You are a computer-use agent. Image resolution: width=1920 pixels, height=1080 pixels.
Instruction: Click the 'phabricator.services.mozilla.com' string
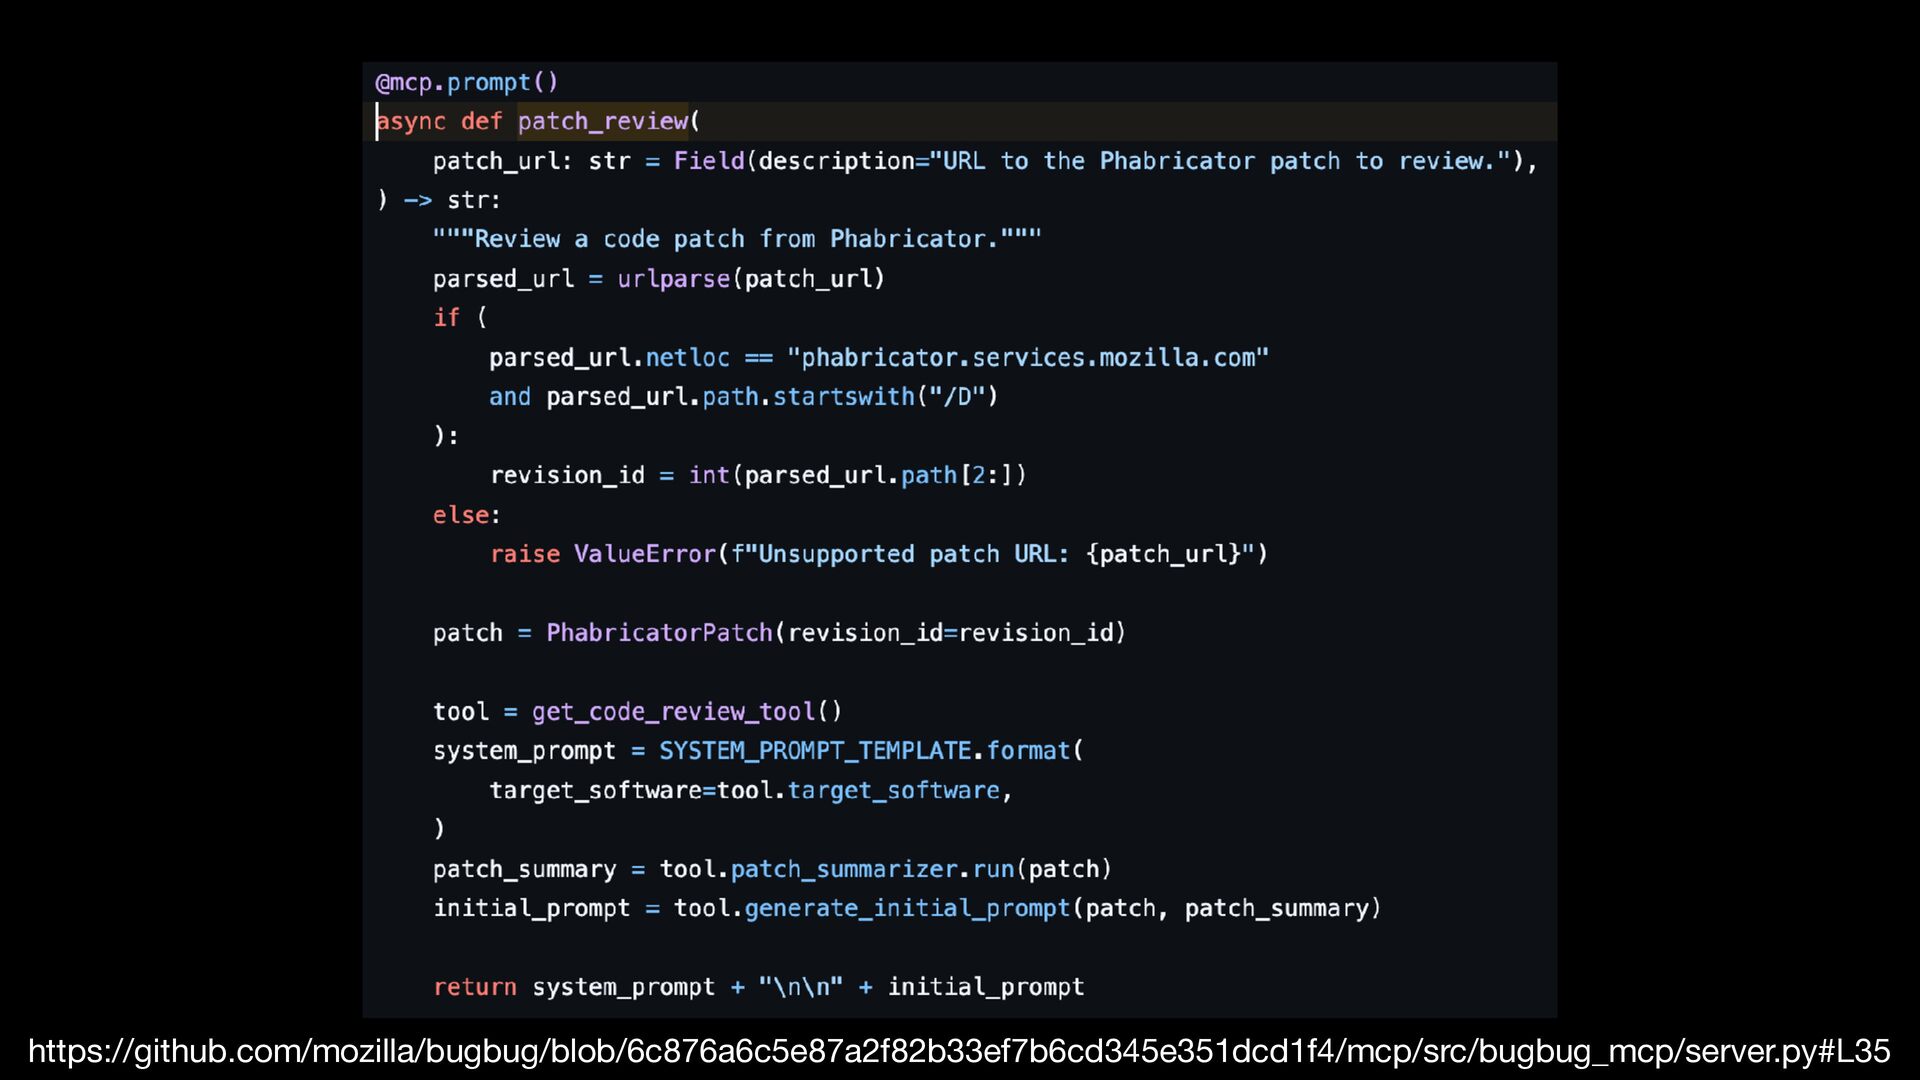click(x=1027, y=358)
